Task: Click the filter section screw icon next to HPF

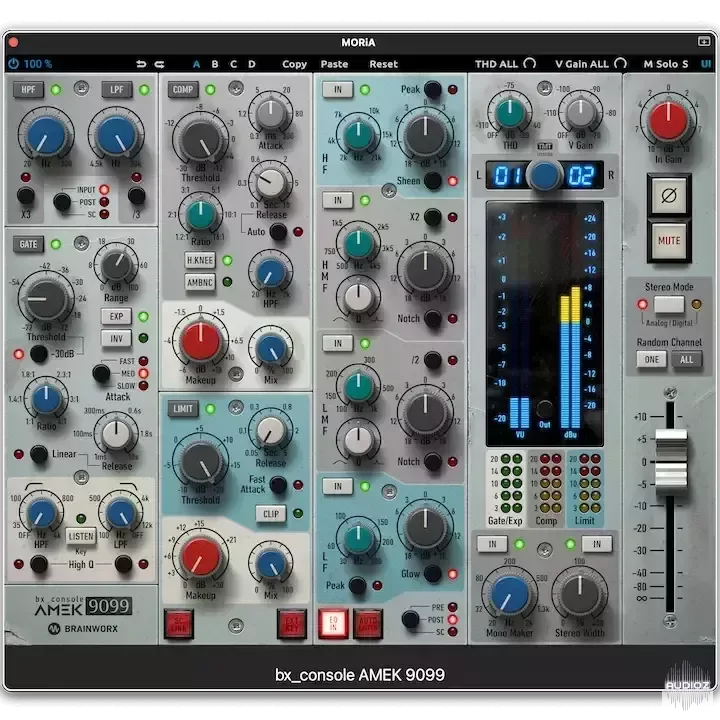Action: tap(81, 87)
